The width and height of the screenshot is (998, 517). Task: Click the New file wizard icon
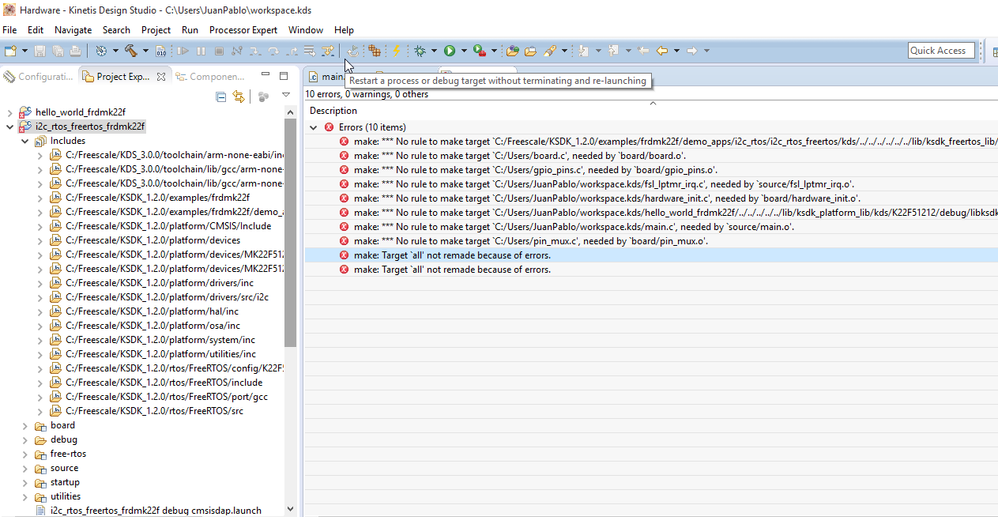(x=10, y=50)
